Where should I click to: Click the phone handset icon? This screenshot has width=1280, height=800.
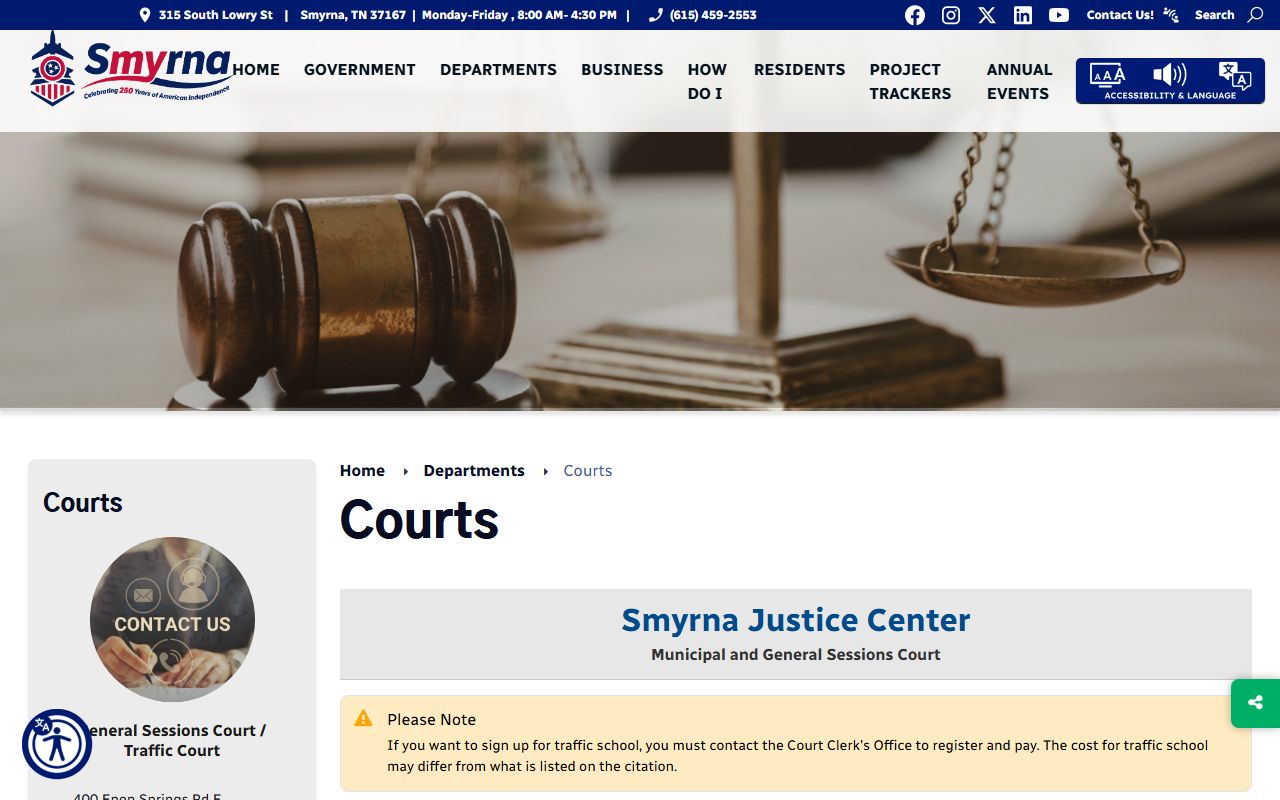tap(656, 15)
